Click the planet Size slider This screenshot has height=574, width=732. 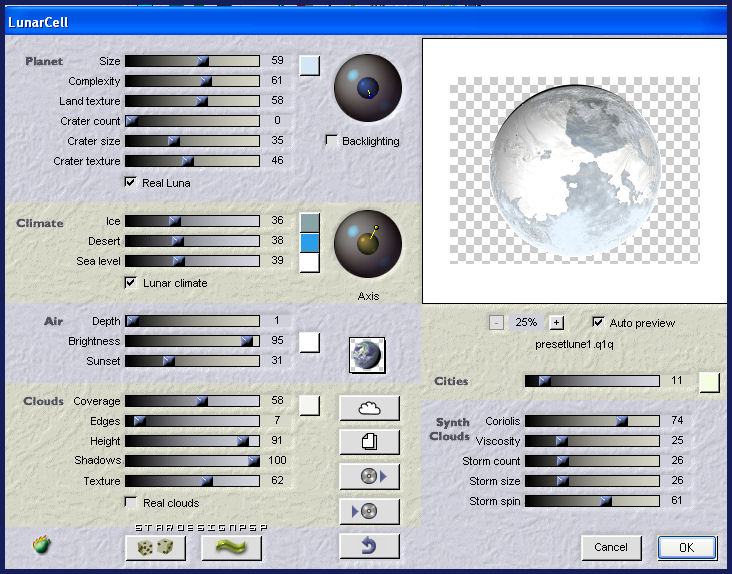pyautogui.click(x=192, y=61)
